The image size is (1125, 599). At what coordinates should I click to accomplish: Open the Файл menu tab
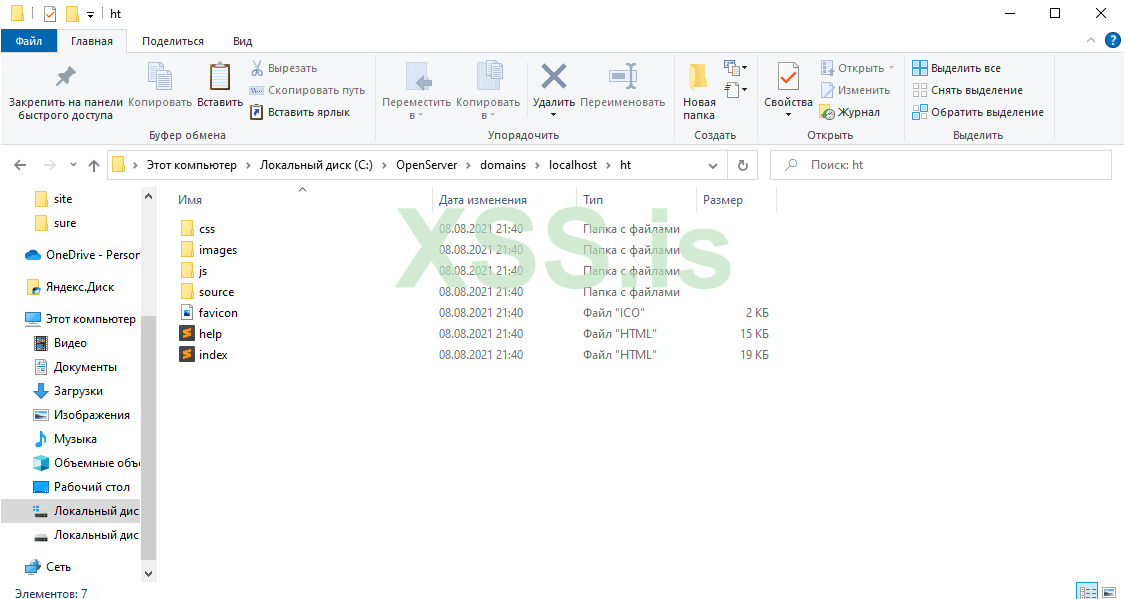pyautogui.click(x=29, y=41)
